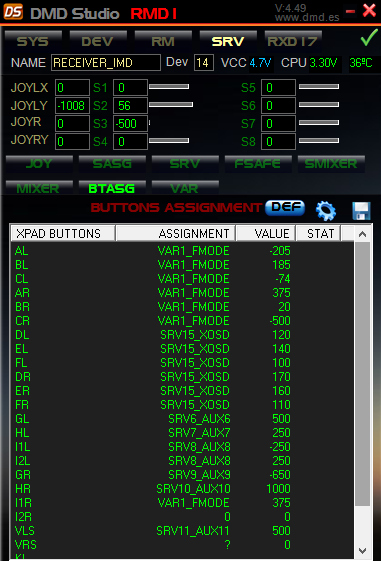Open the FSAFE section

coord(258,164)
